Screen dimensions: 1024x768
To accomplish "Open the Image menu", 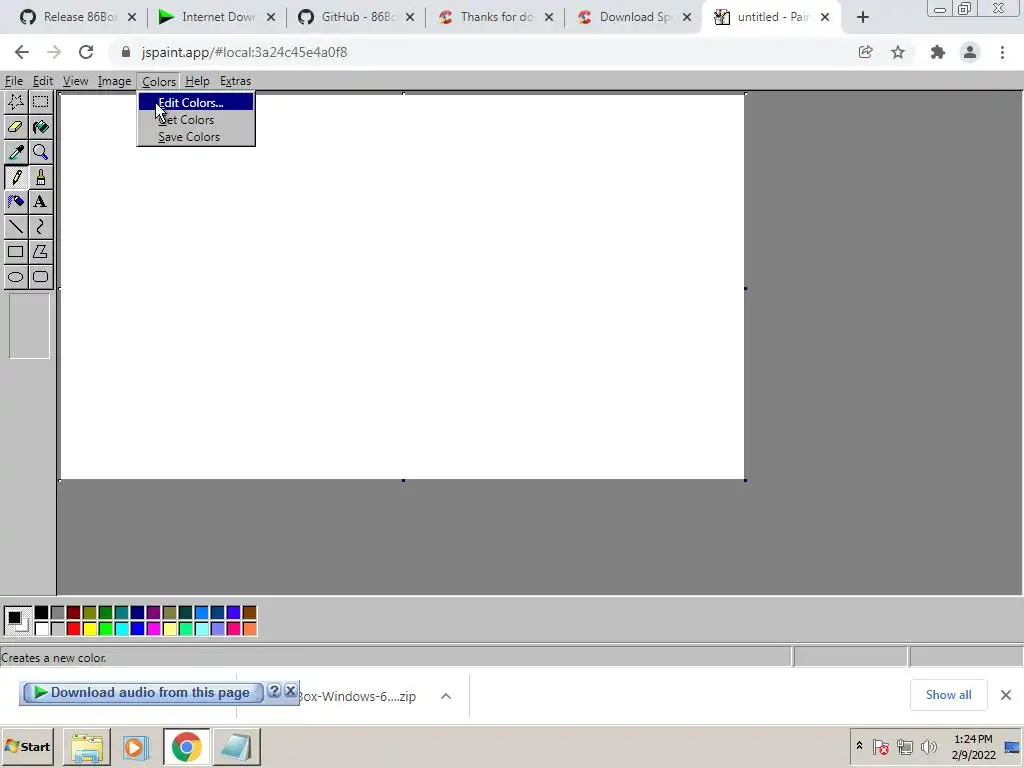I will (114, 81).
